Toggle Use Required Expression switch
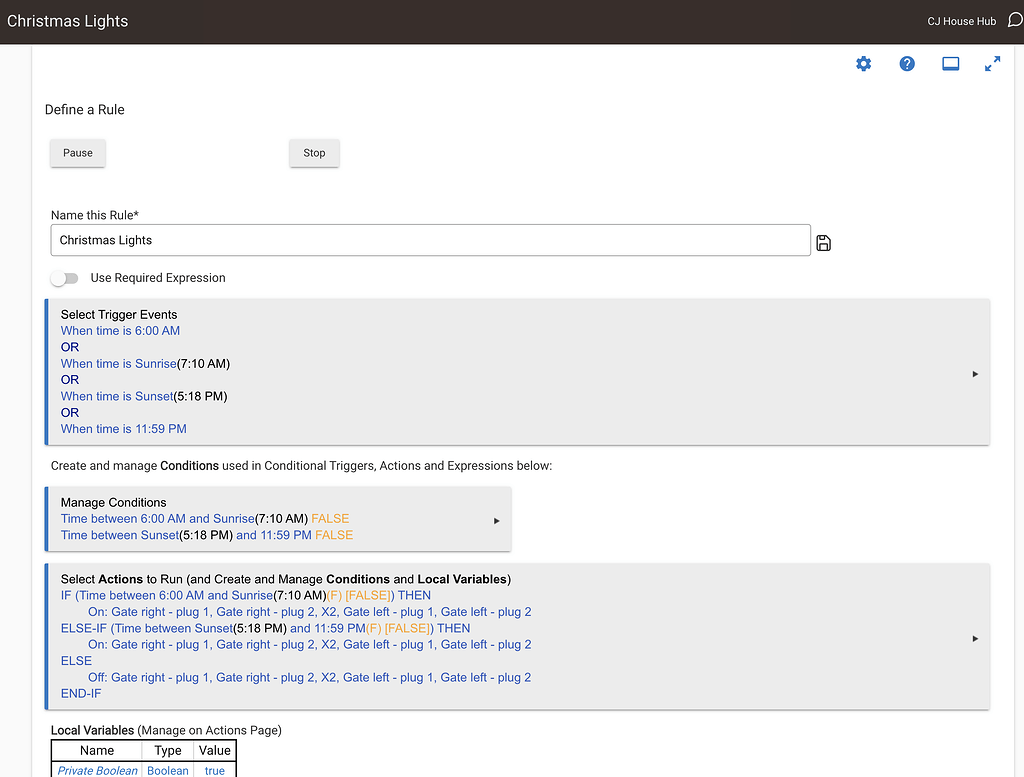Screen dimensions: 1024x777 point(64,278)
